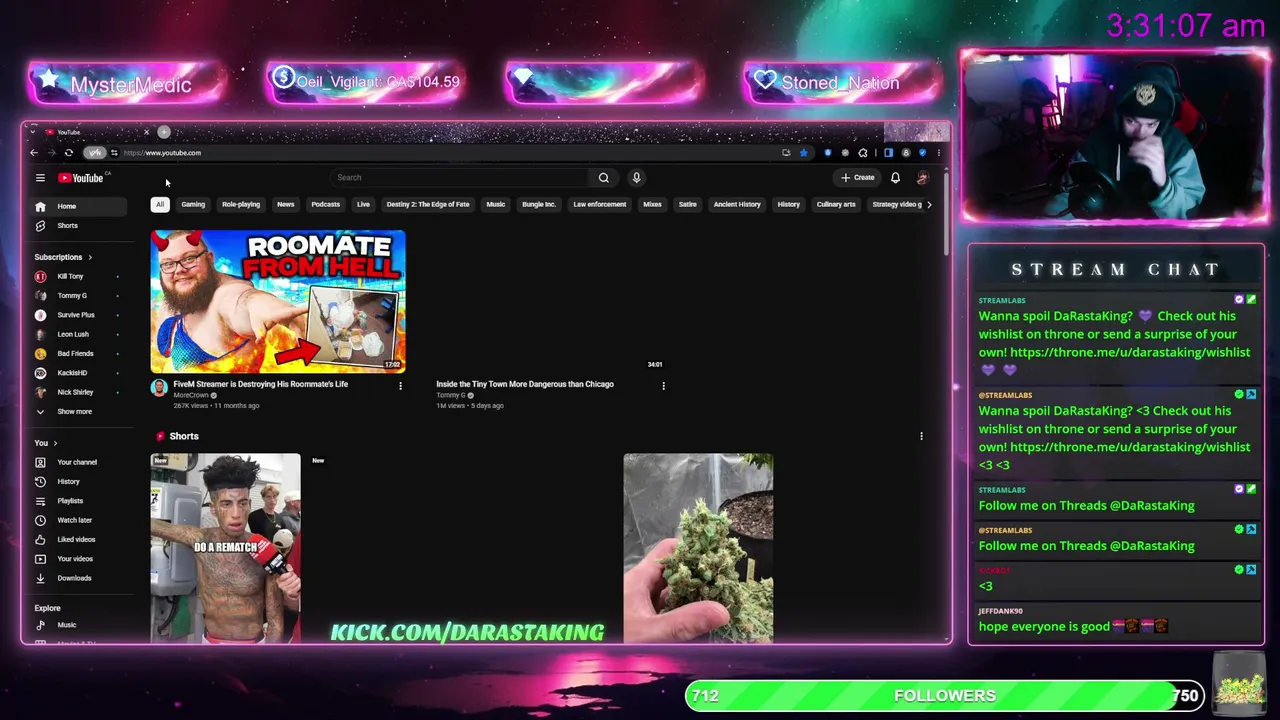Open Leon Lush subscription channel
The height and width of the screenshot is (720, 1280).
pyautogui.click(x=79, y=335)
